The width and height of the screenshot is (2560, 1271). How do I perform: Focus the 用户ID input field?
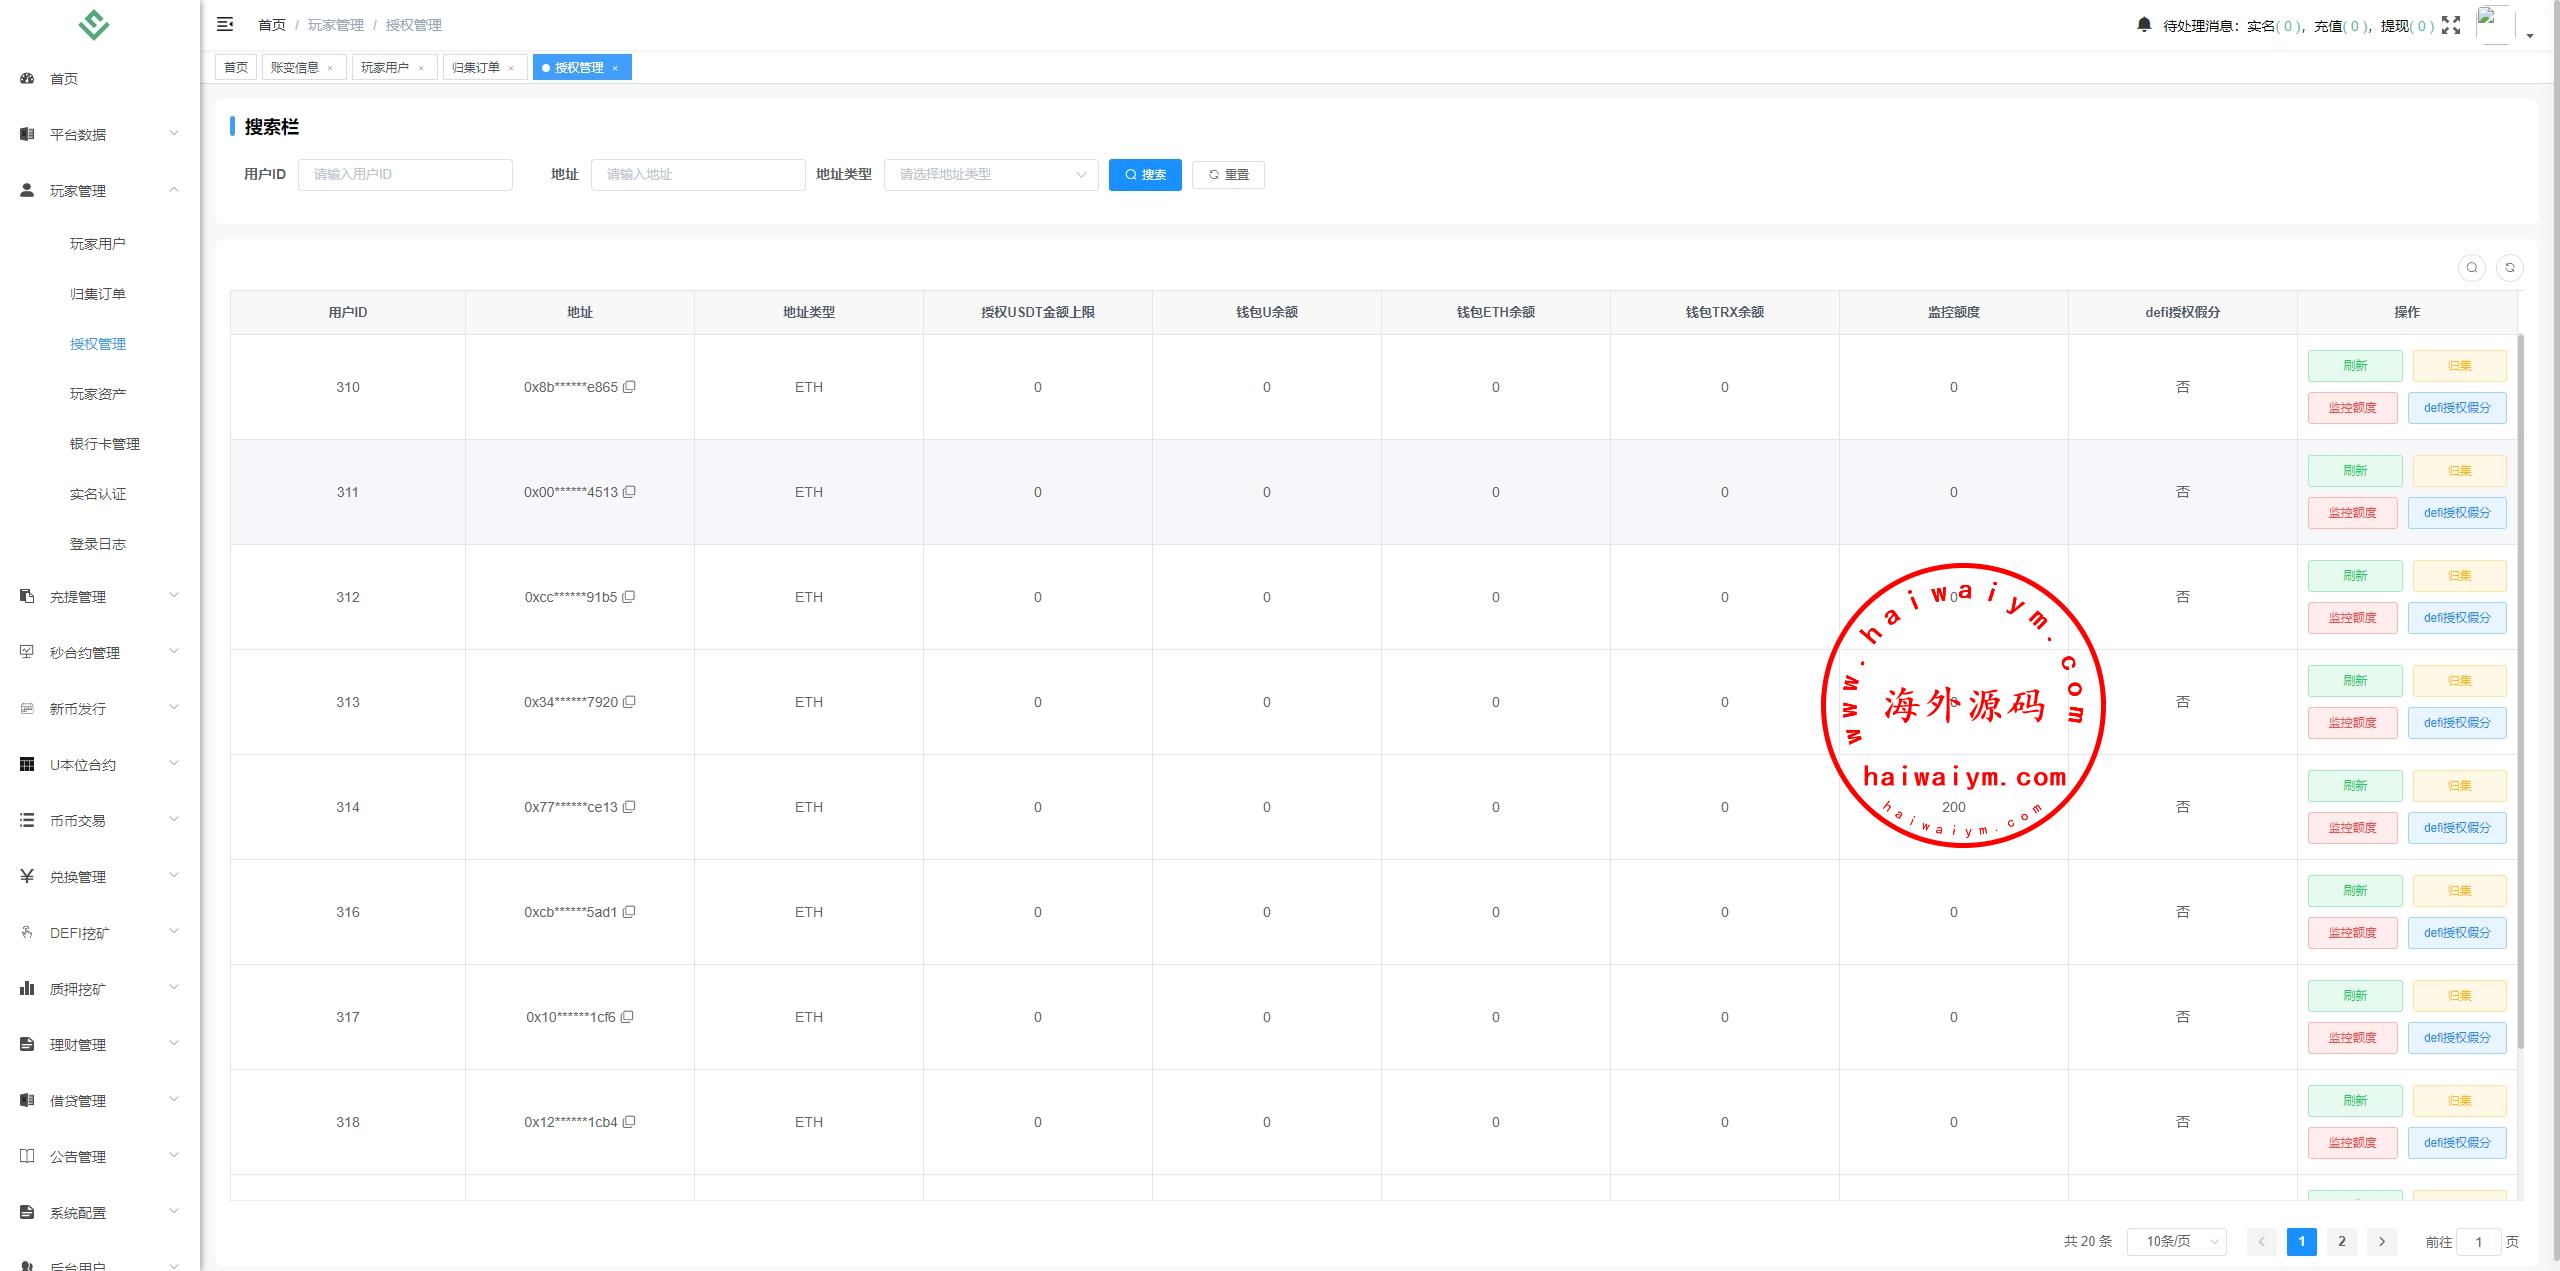[x=405, y=174]
